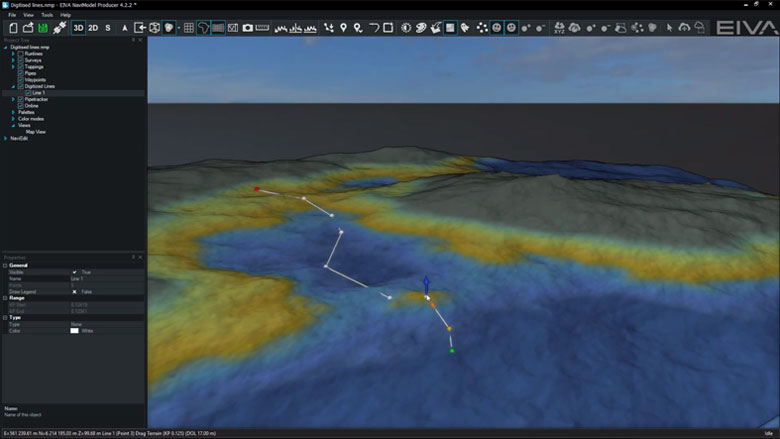Toggle the Surveys checkbox in tree
The image size is (780, 439).
point(20,60)
